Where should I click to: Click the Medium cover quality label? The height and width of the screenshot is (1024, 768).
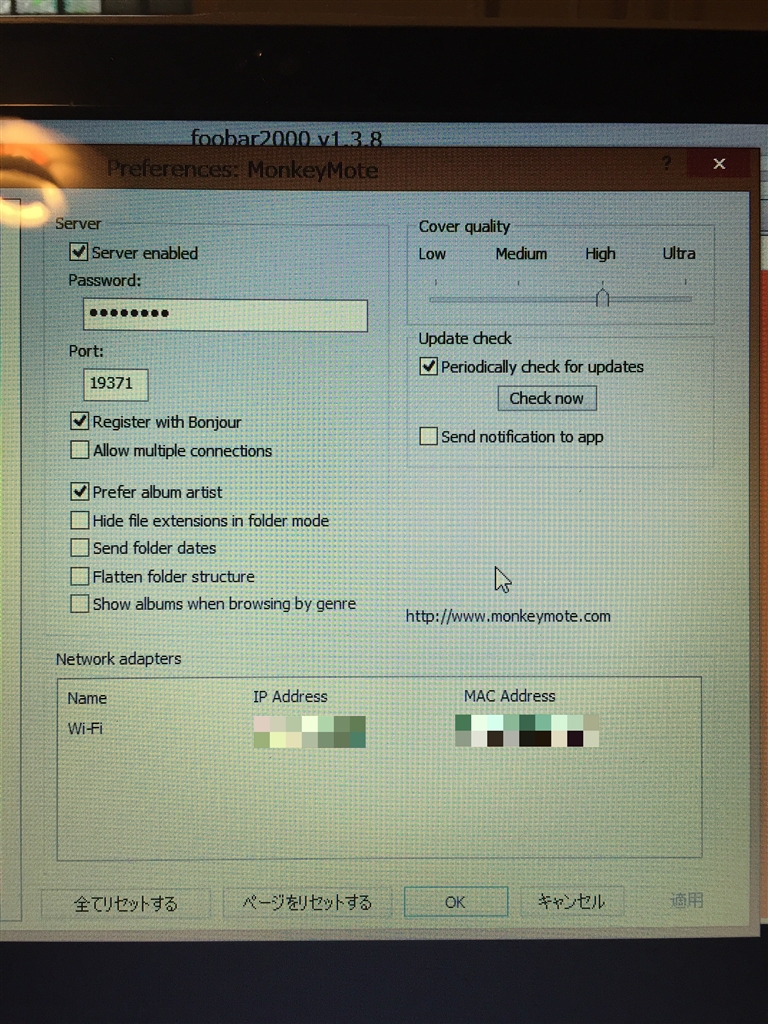tap(521, 253)
